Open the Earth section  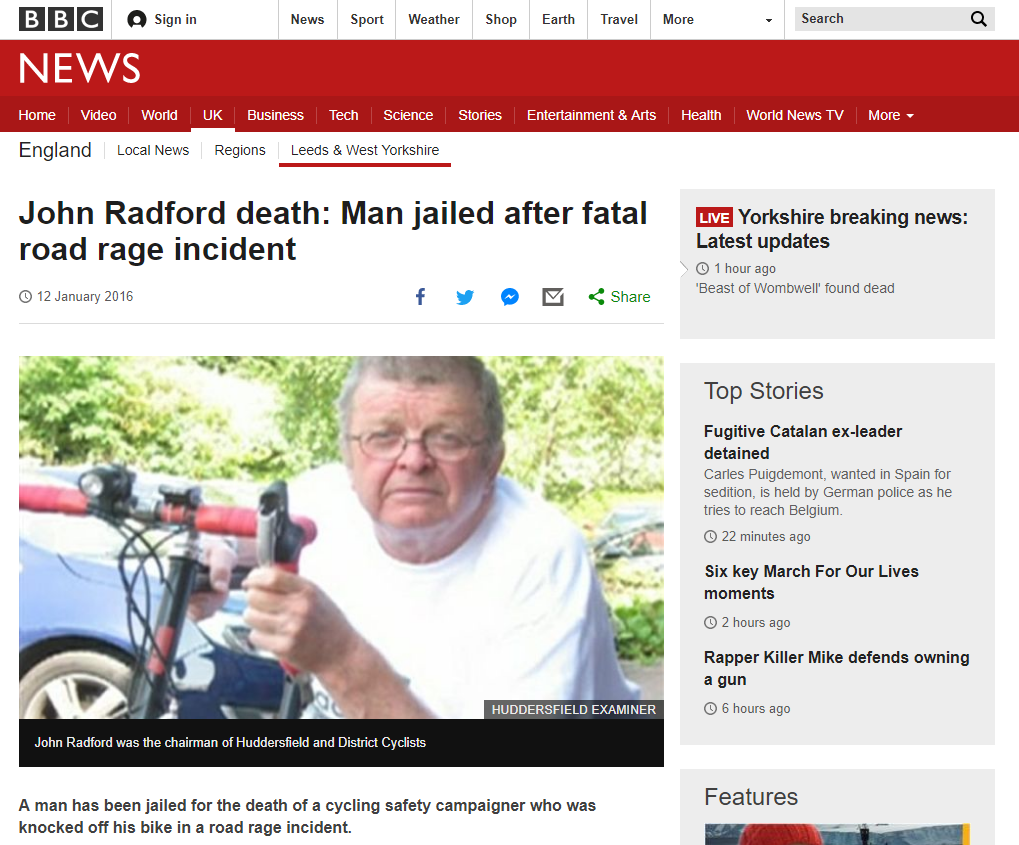(558, 20)
